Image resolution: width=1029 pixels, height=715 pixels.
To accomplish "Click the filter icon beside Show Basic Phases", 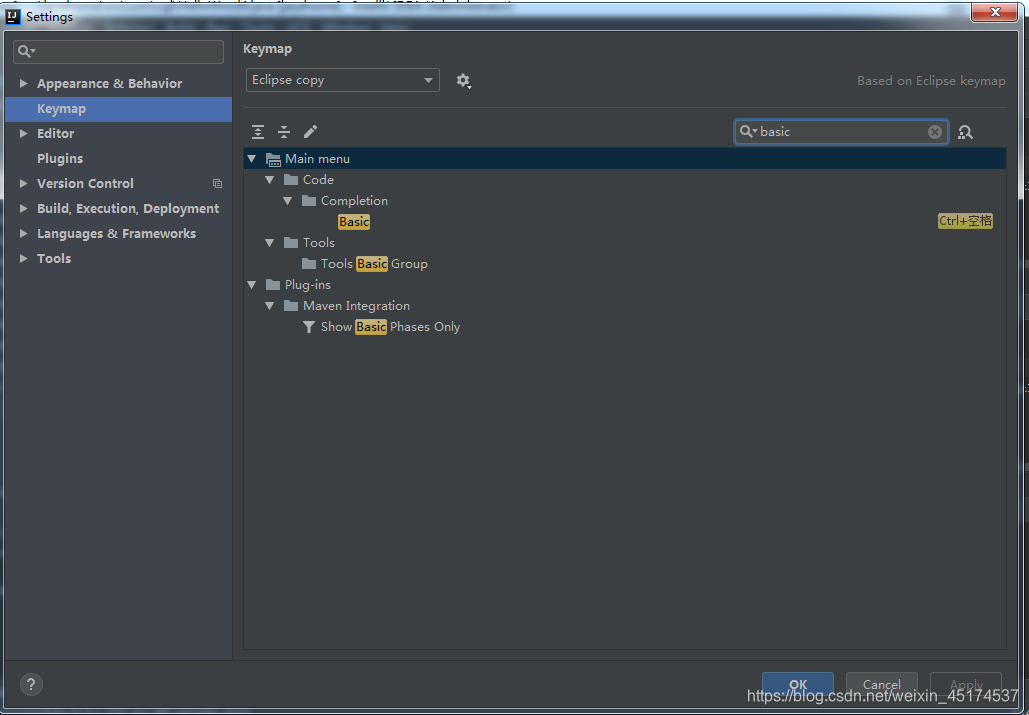I will click(309, 327).
